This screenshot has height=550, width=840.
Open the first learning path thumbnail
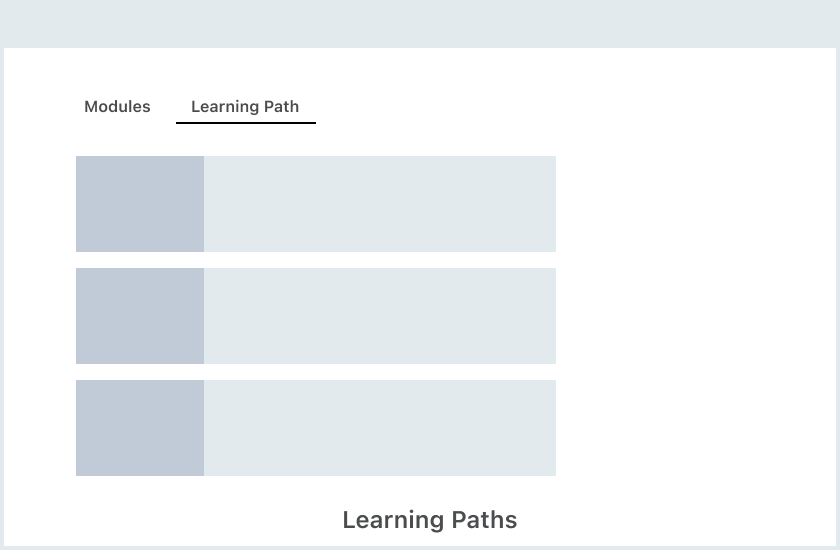140,204
